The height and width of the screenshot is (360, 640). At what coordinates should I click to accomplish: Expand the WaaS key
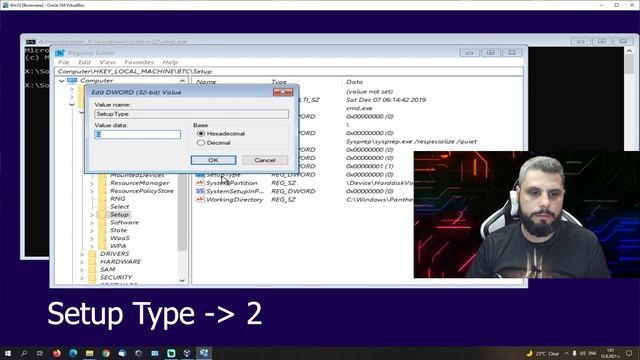pos(91,238)
